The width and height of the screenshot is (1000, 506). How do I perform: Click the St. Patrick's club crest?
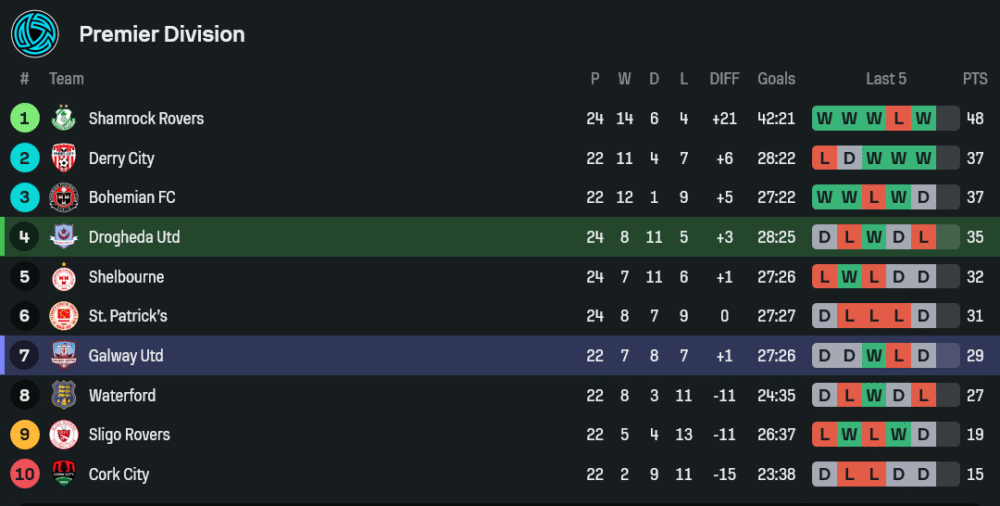pos(64,316)
